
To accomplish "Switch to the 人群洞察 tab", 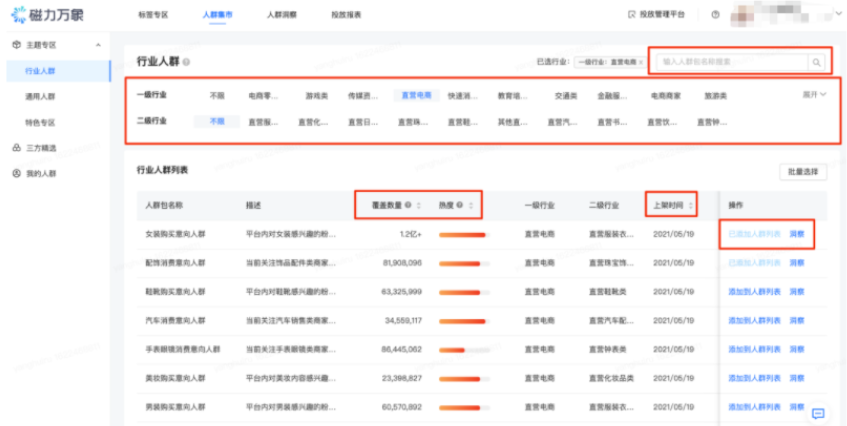I will coord(282,15).
